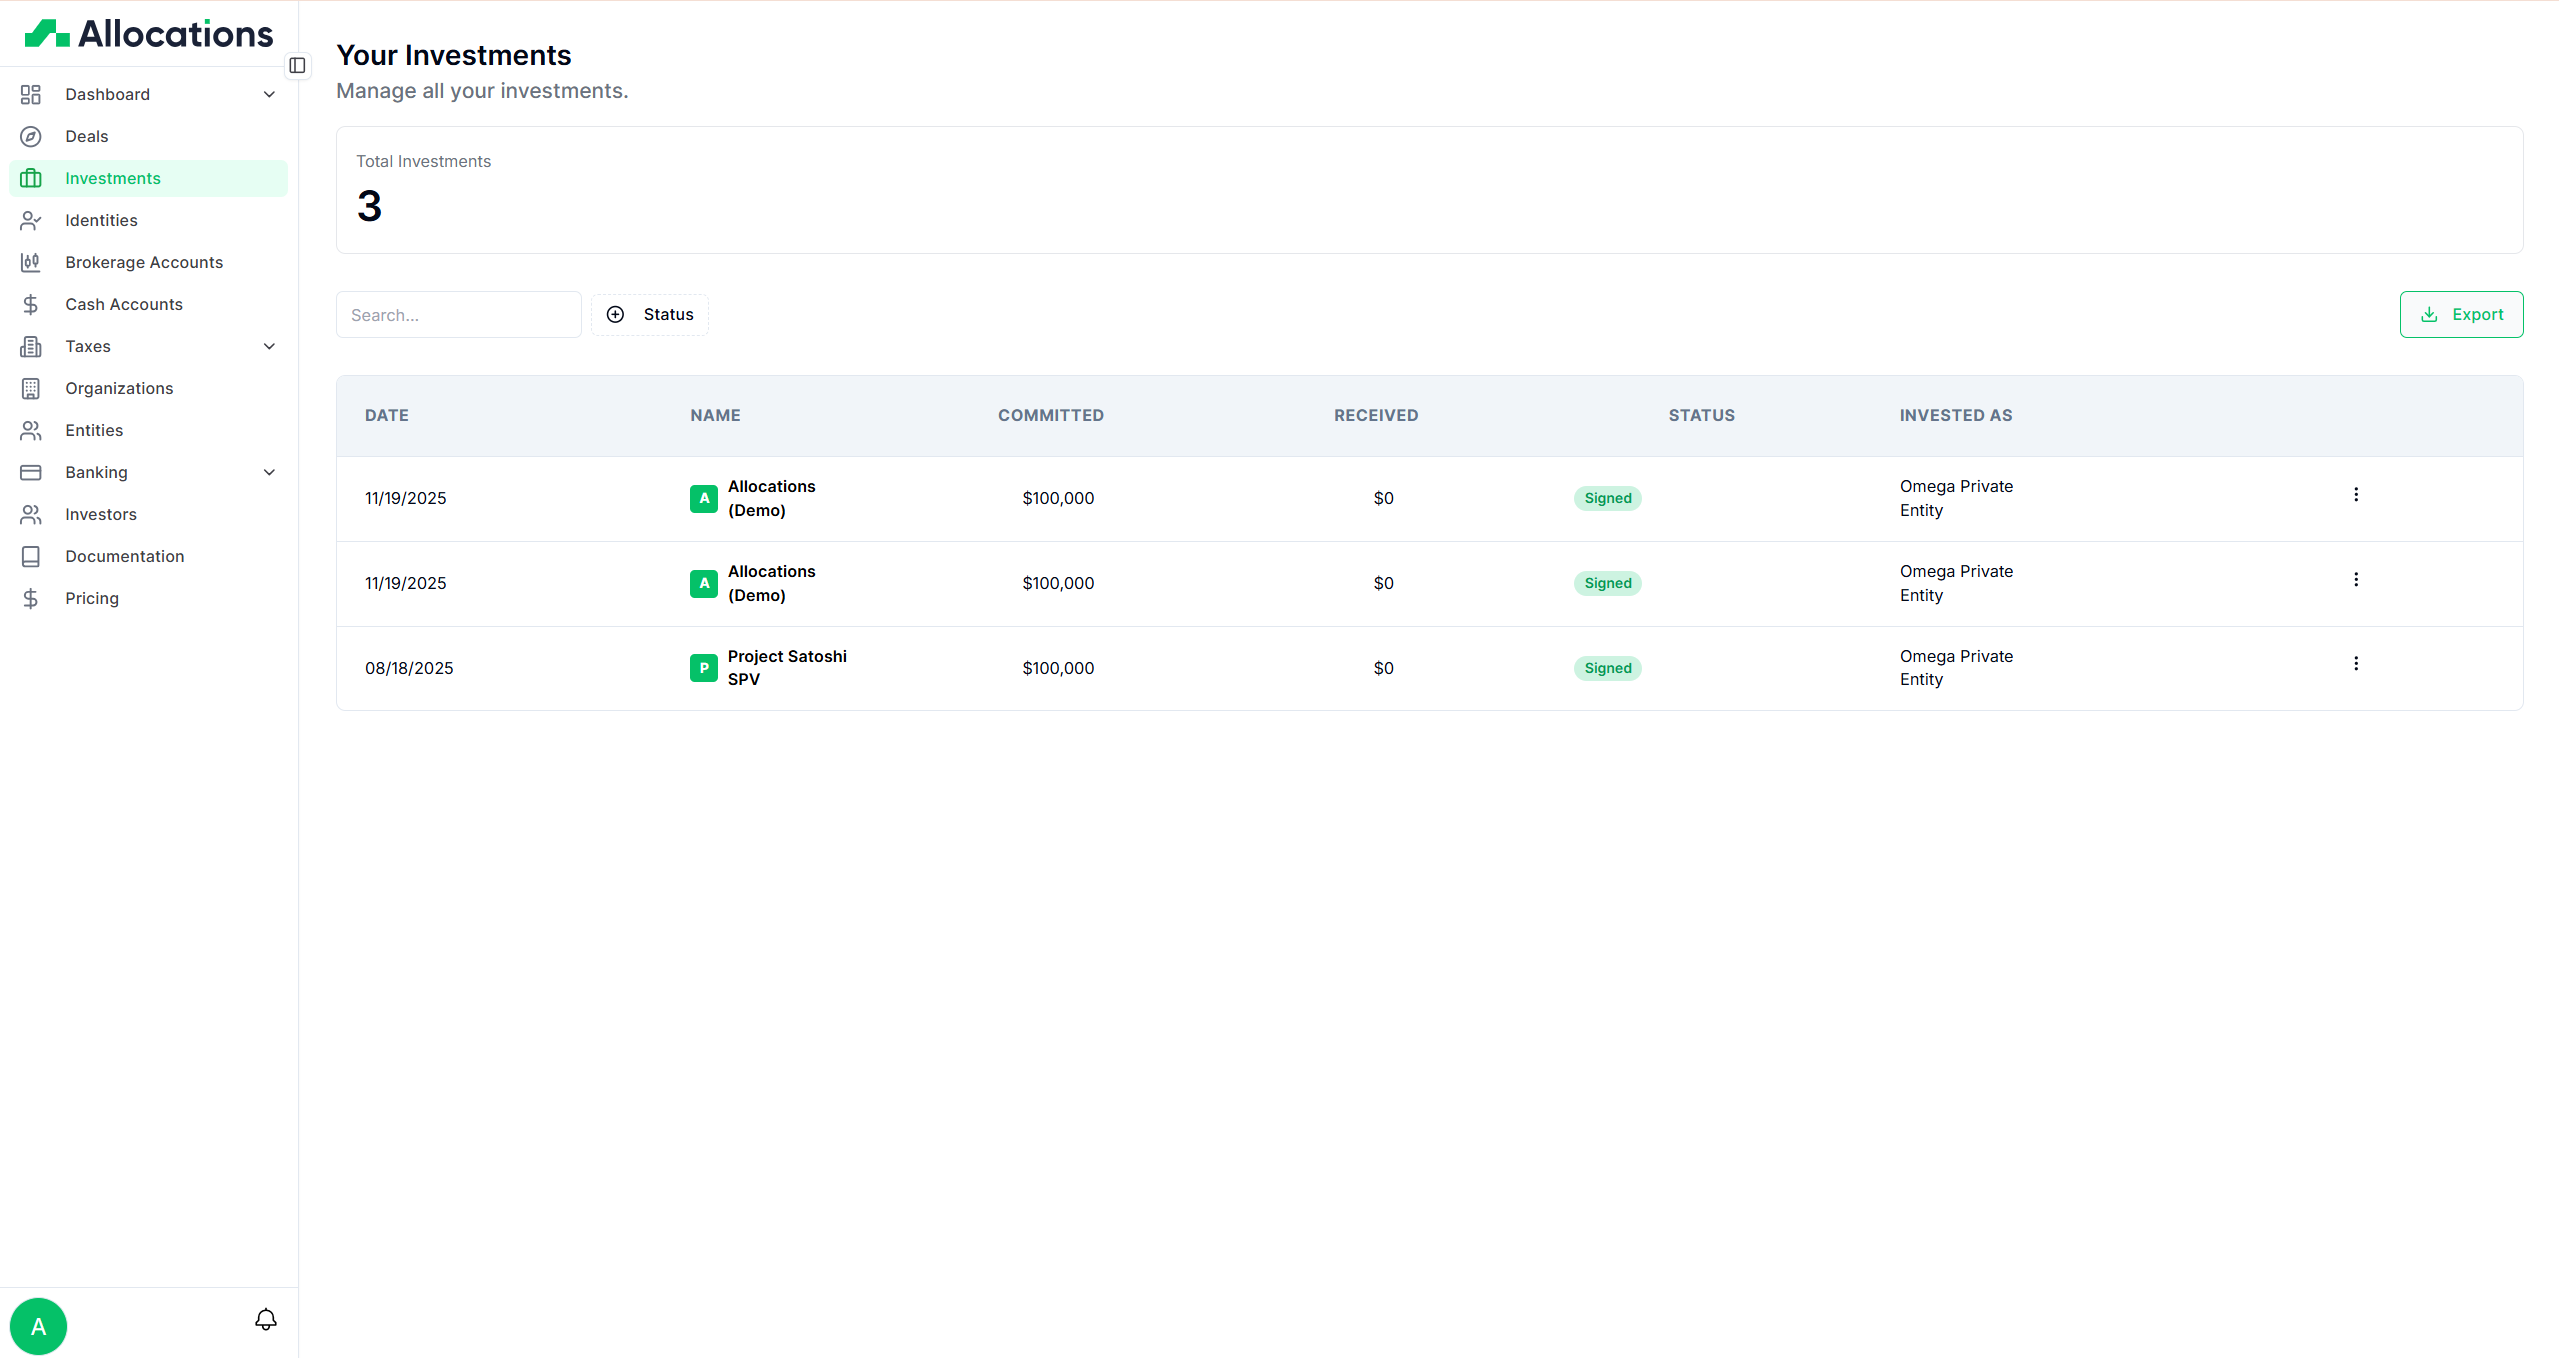The image size is (2559, 1358).
Task: Expand the Dashboard chevron
Action: point(269,94)
